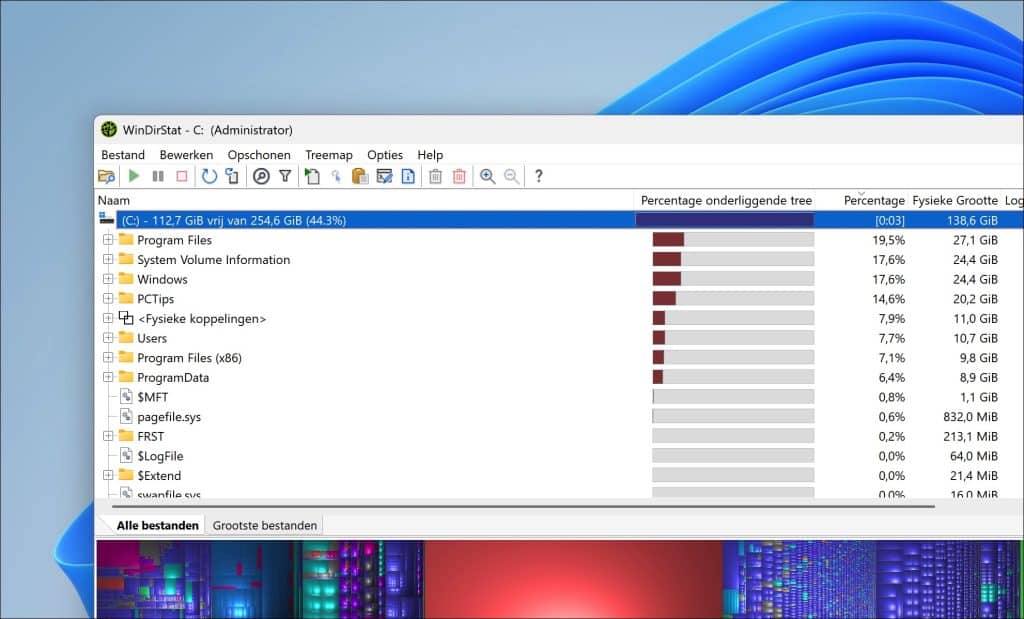Click the 213,1 MiB size value
The height and width of the screenshot is (619, 1024).
click(970, 436)
